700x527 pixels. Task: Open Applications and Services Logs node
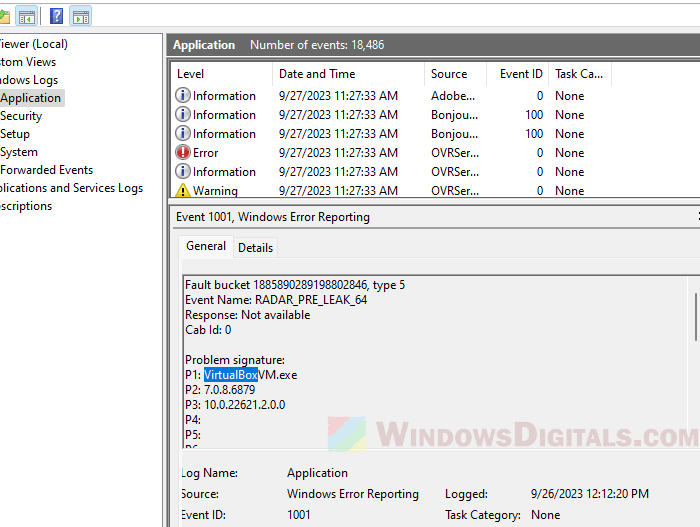click(71, 188)
